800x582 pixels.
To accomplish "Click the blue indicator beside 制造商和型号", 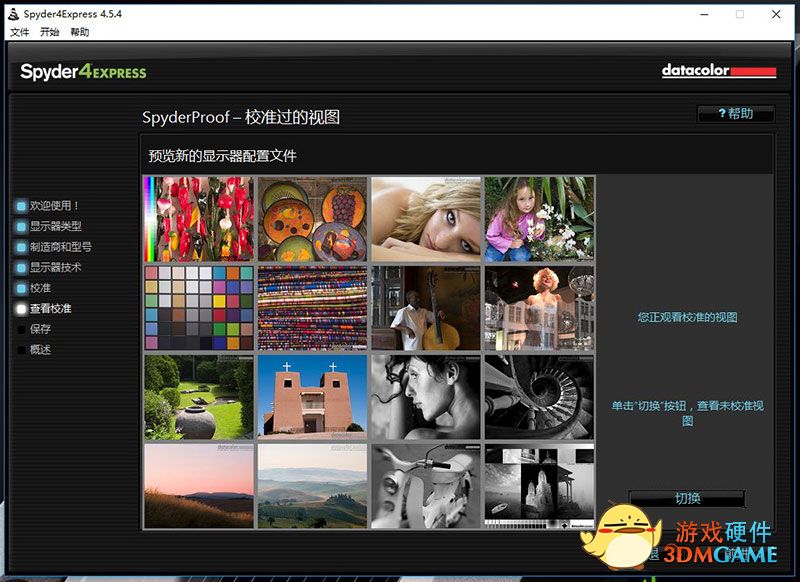I will (x=21, y=247).
